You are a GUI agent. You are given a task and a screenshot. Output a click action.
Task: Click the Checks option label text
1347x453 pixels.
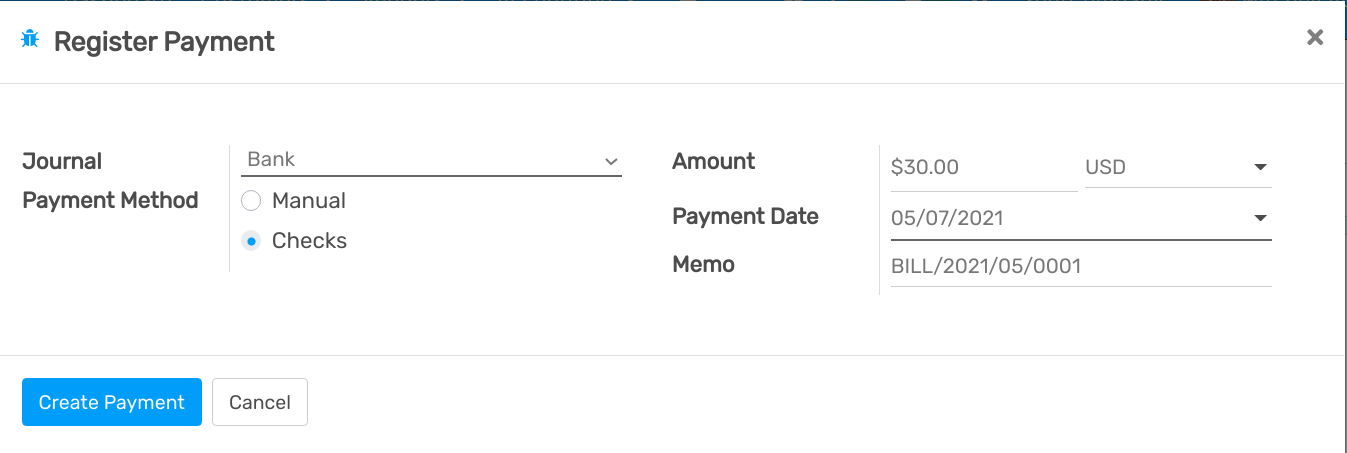[x=309, y=241]
